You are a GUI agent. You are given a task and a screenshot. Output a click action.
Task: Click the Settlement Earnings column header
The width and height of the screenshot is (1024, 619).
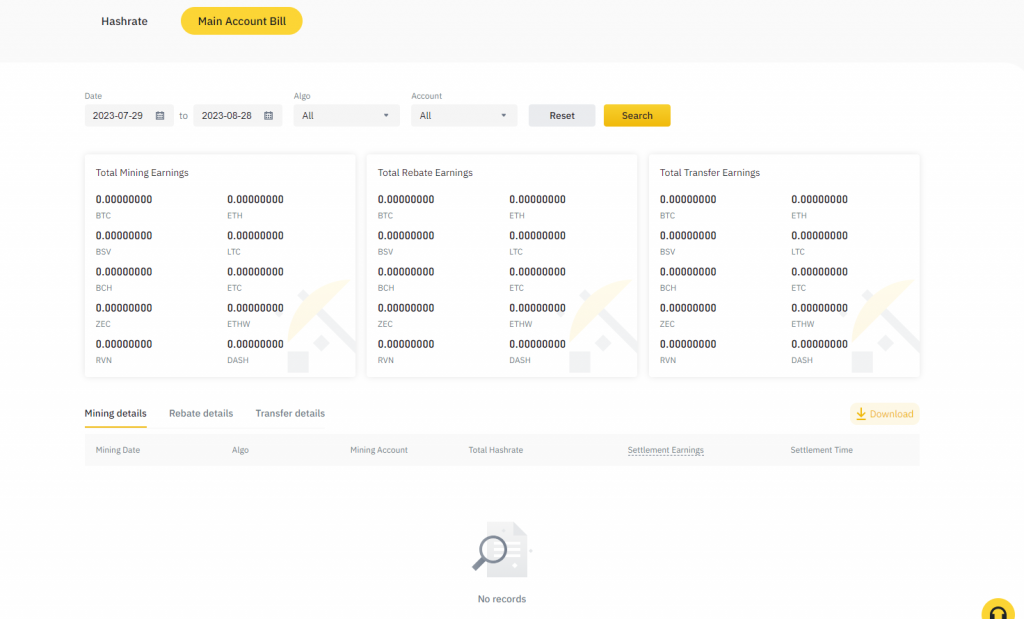tap(665, 450)
